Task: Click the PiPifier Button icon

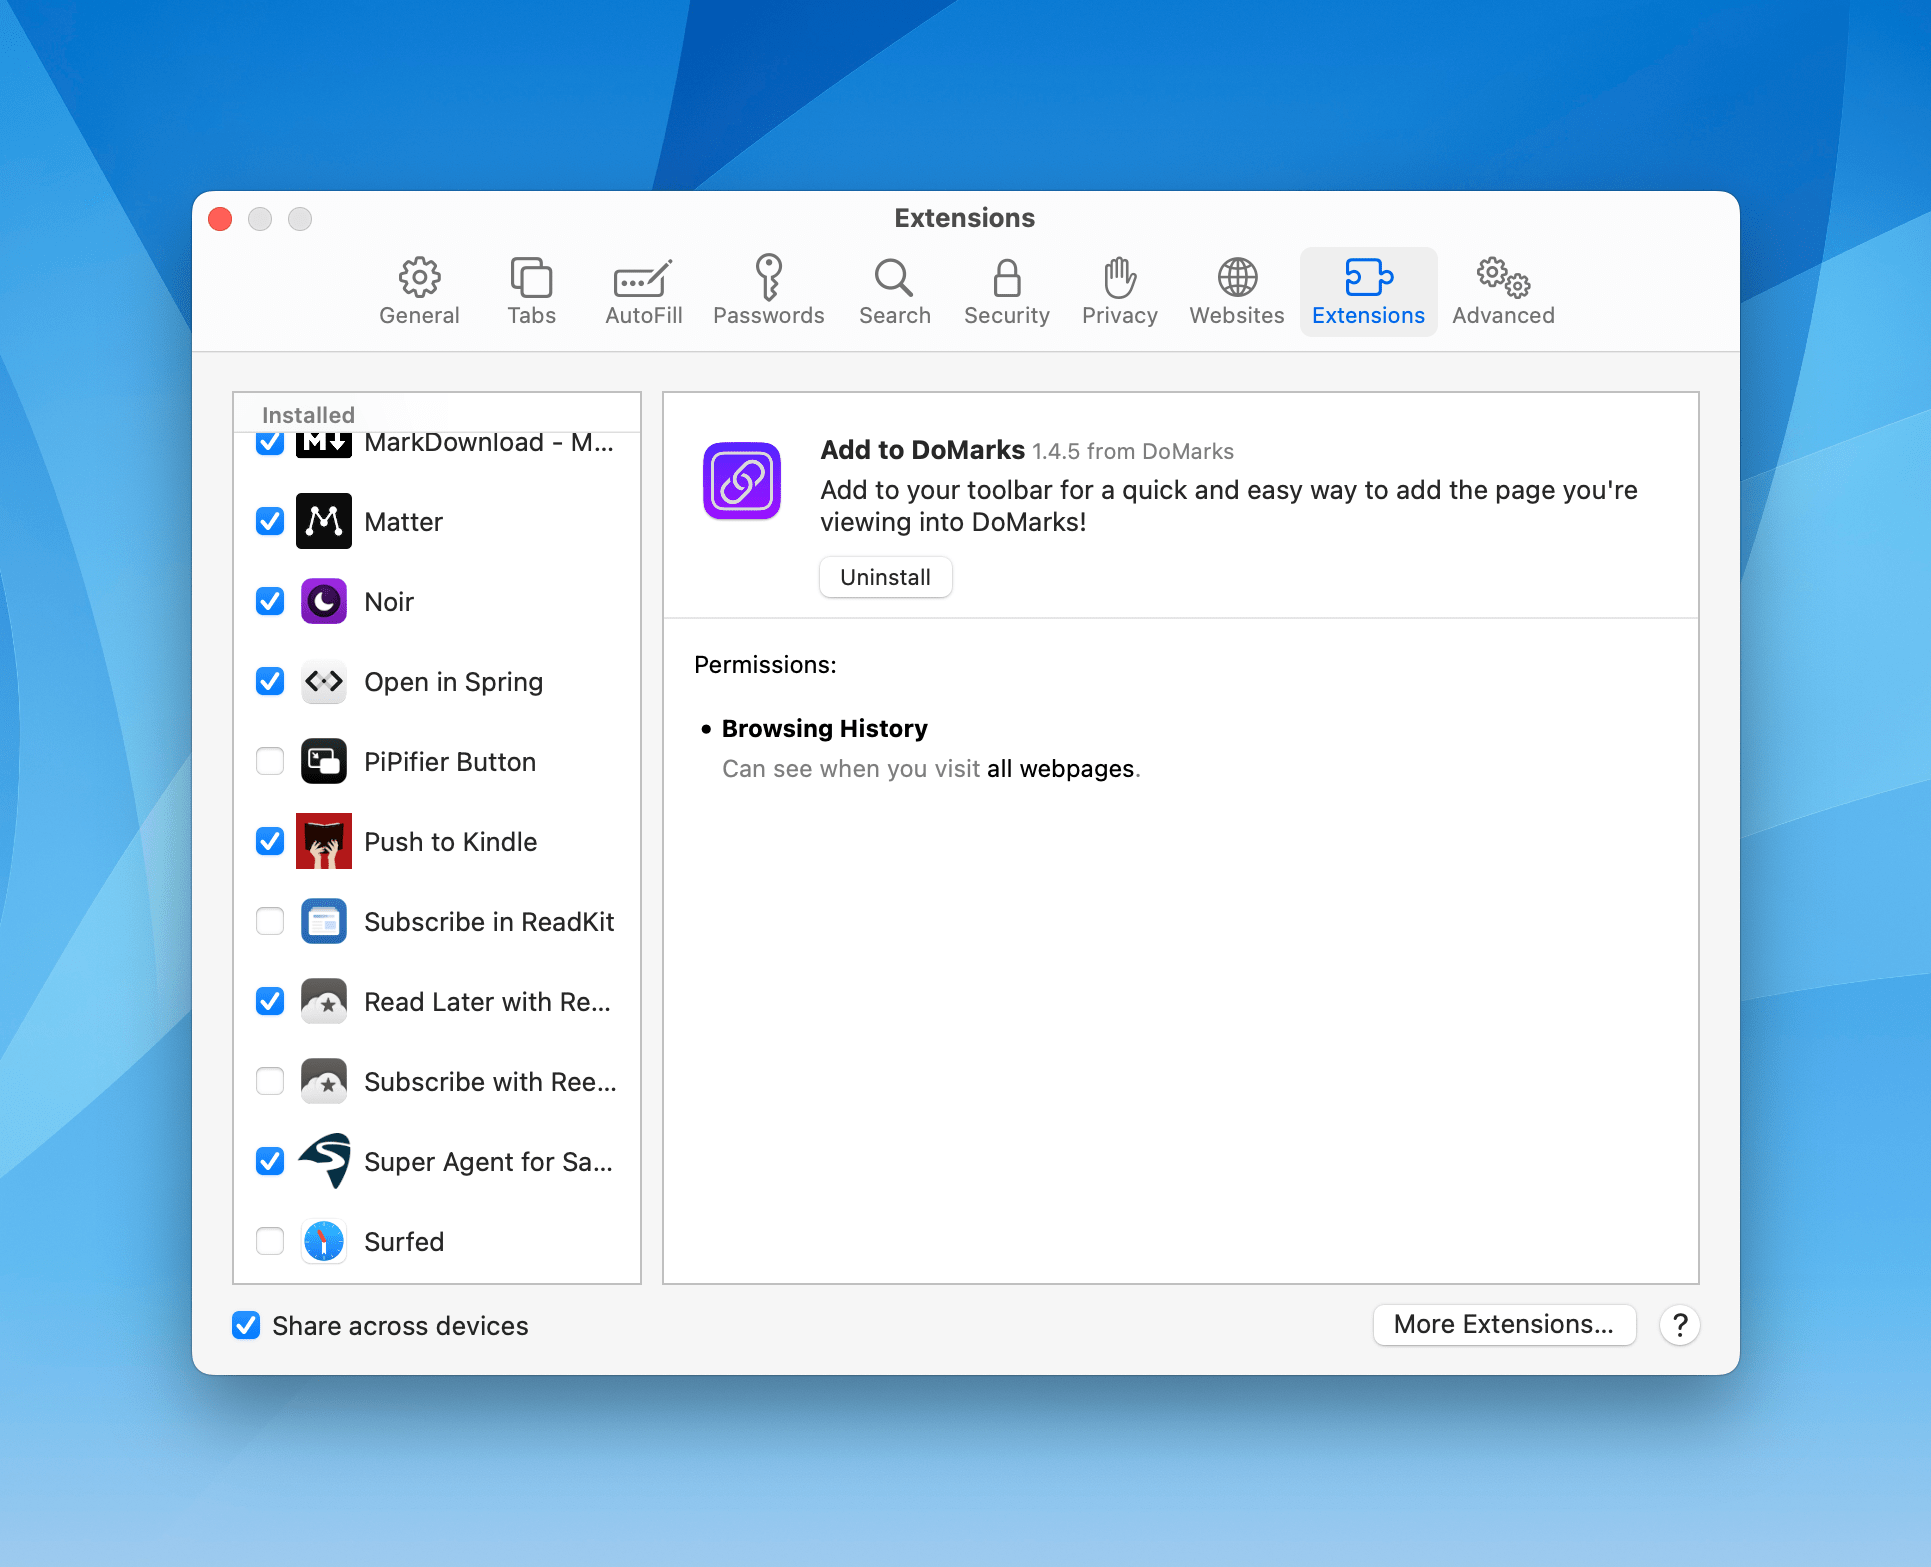Action: click(324, 761)
